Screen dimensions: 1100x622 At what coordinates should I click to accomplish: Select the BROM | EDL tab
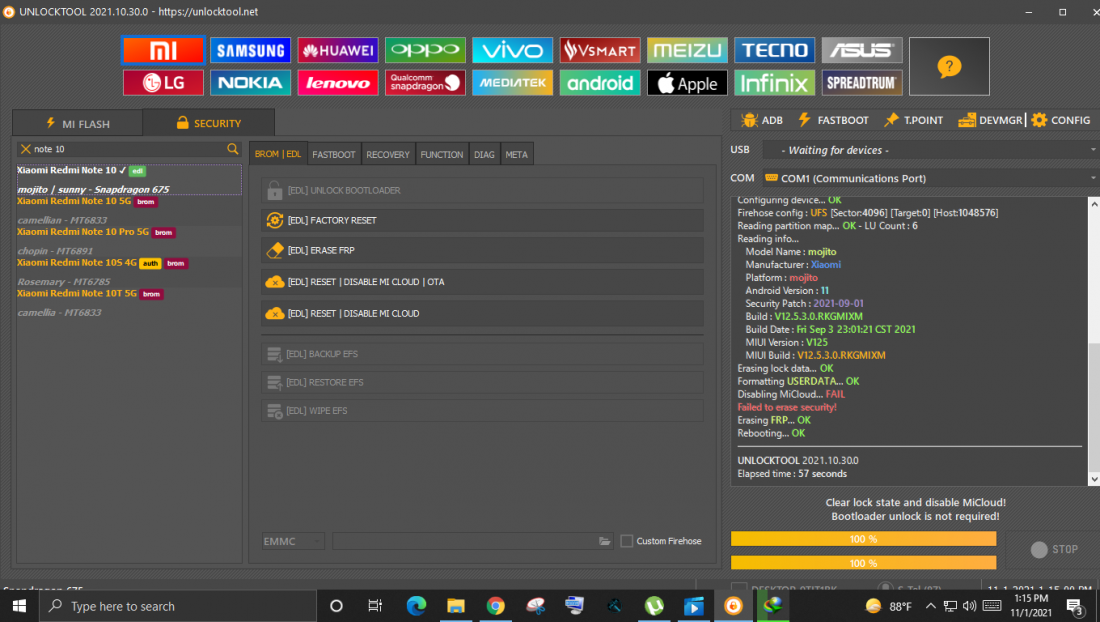[x=278, y=154]
